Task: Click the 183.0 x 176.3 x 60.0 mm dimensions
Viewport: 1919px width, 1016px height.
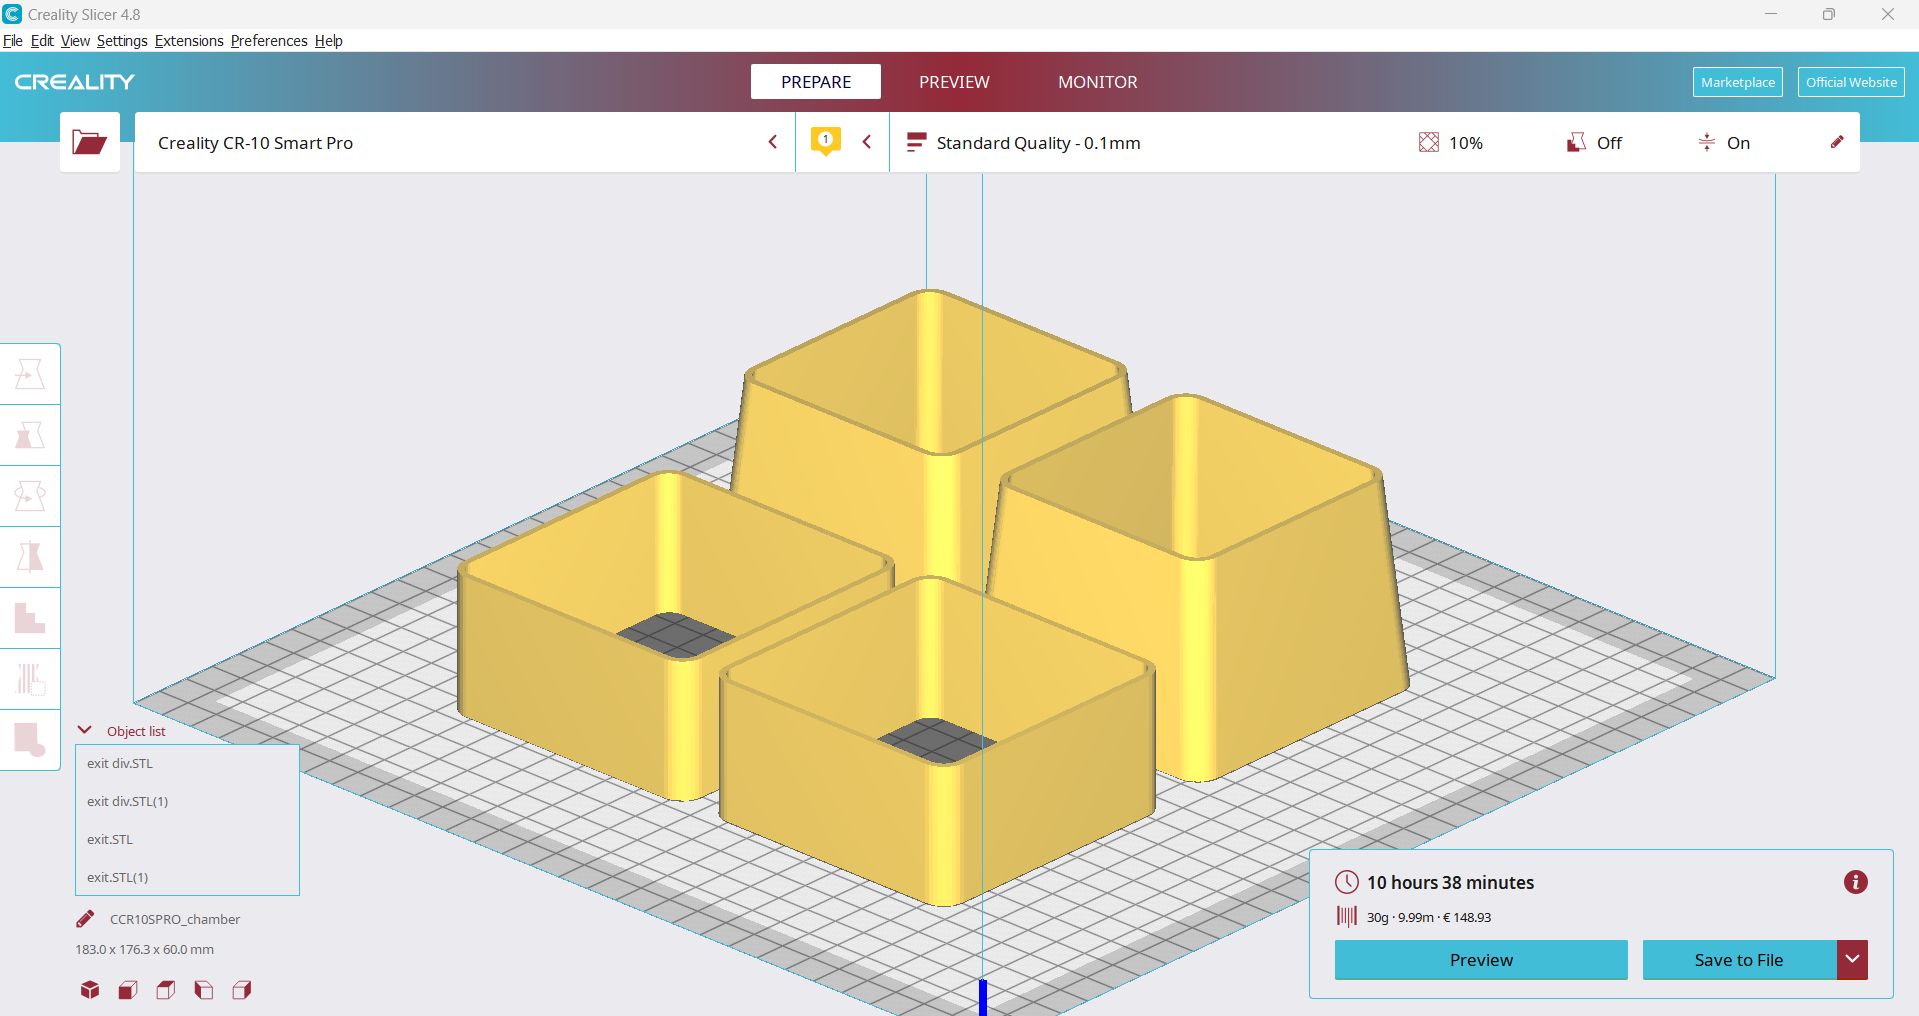Action: [145, 949]
